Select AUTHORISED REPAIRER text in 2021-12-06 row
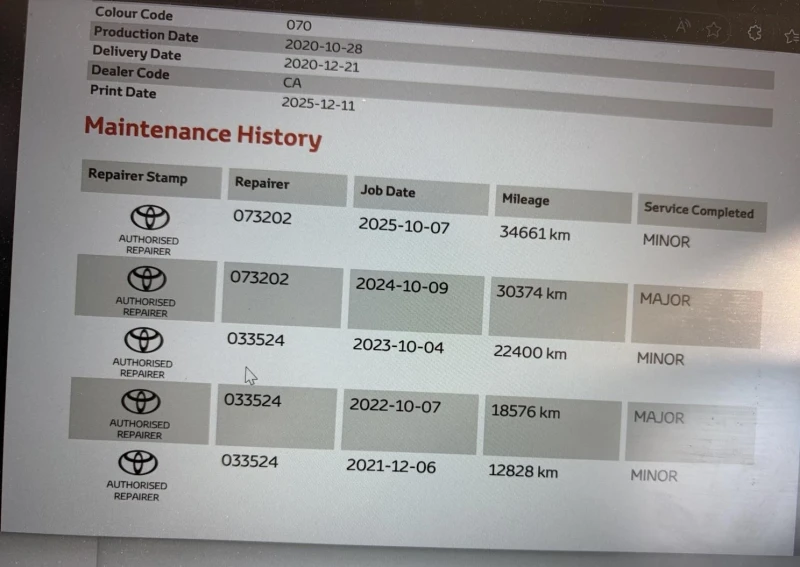This screenshot has width=800, height=567. [x=136, y=491]
